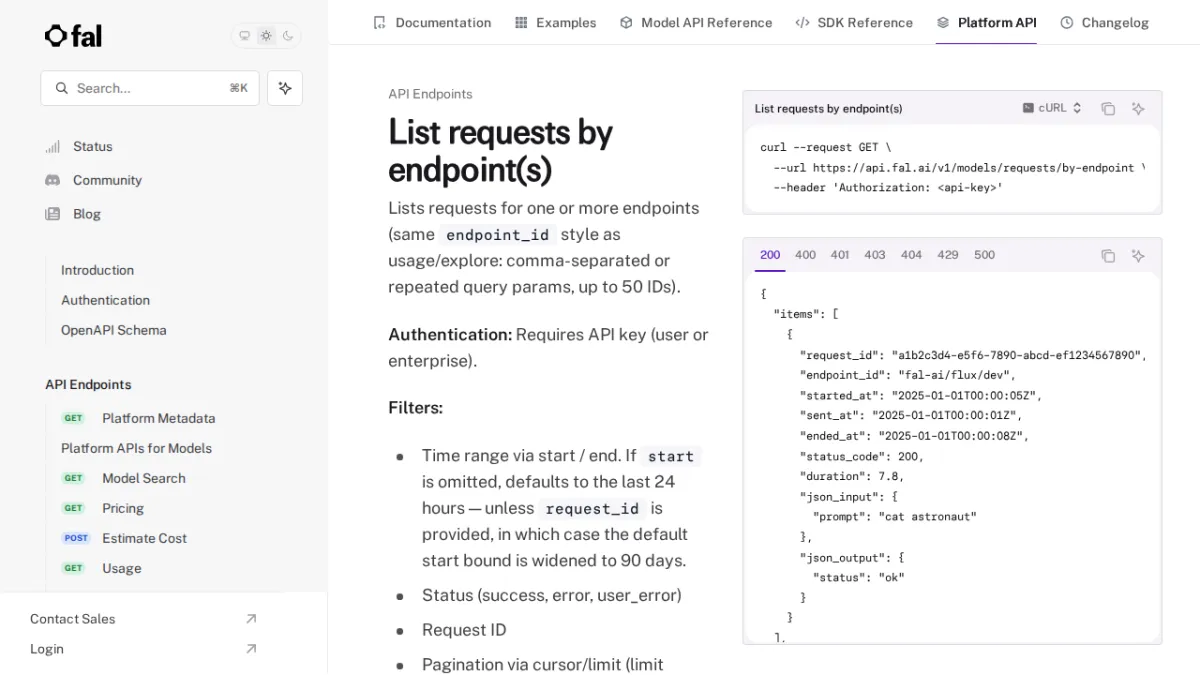Open the Examples tab

[555, 22]
